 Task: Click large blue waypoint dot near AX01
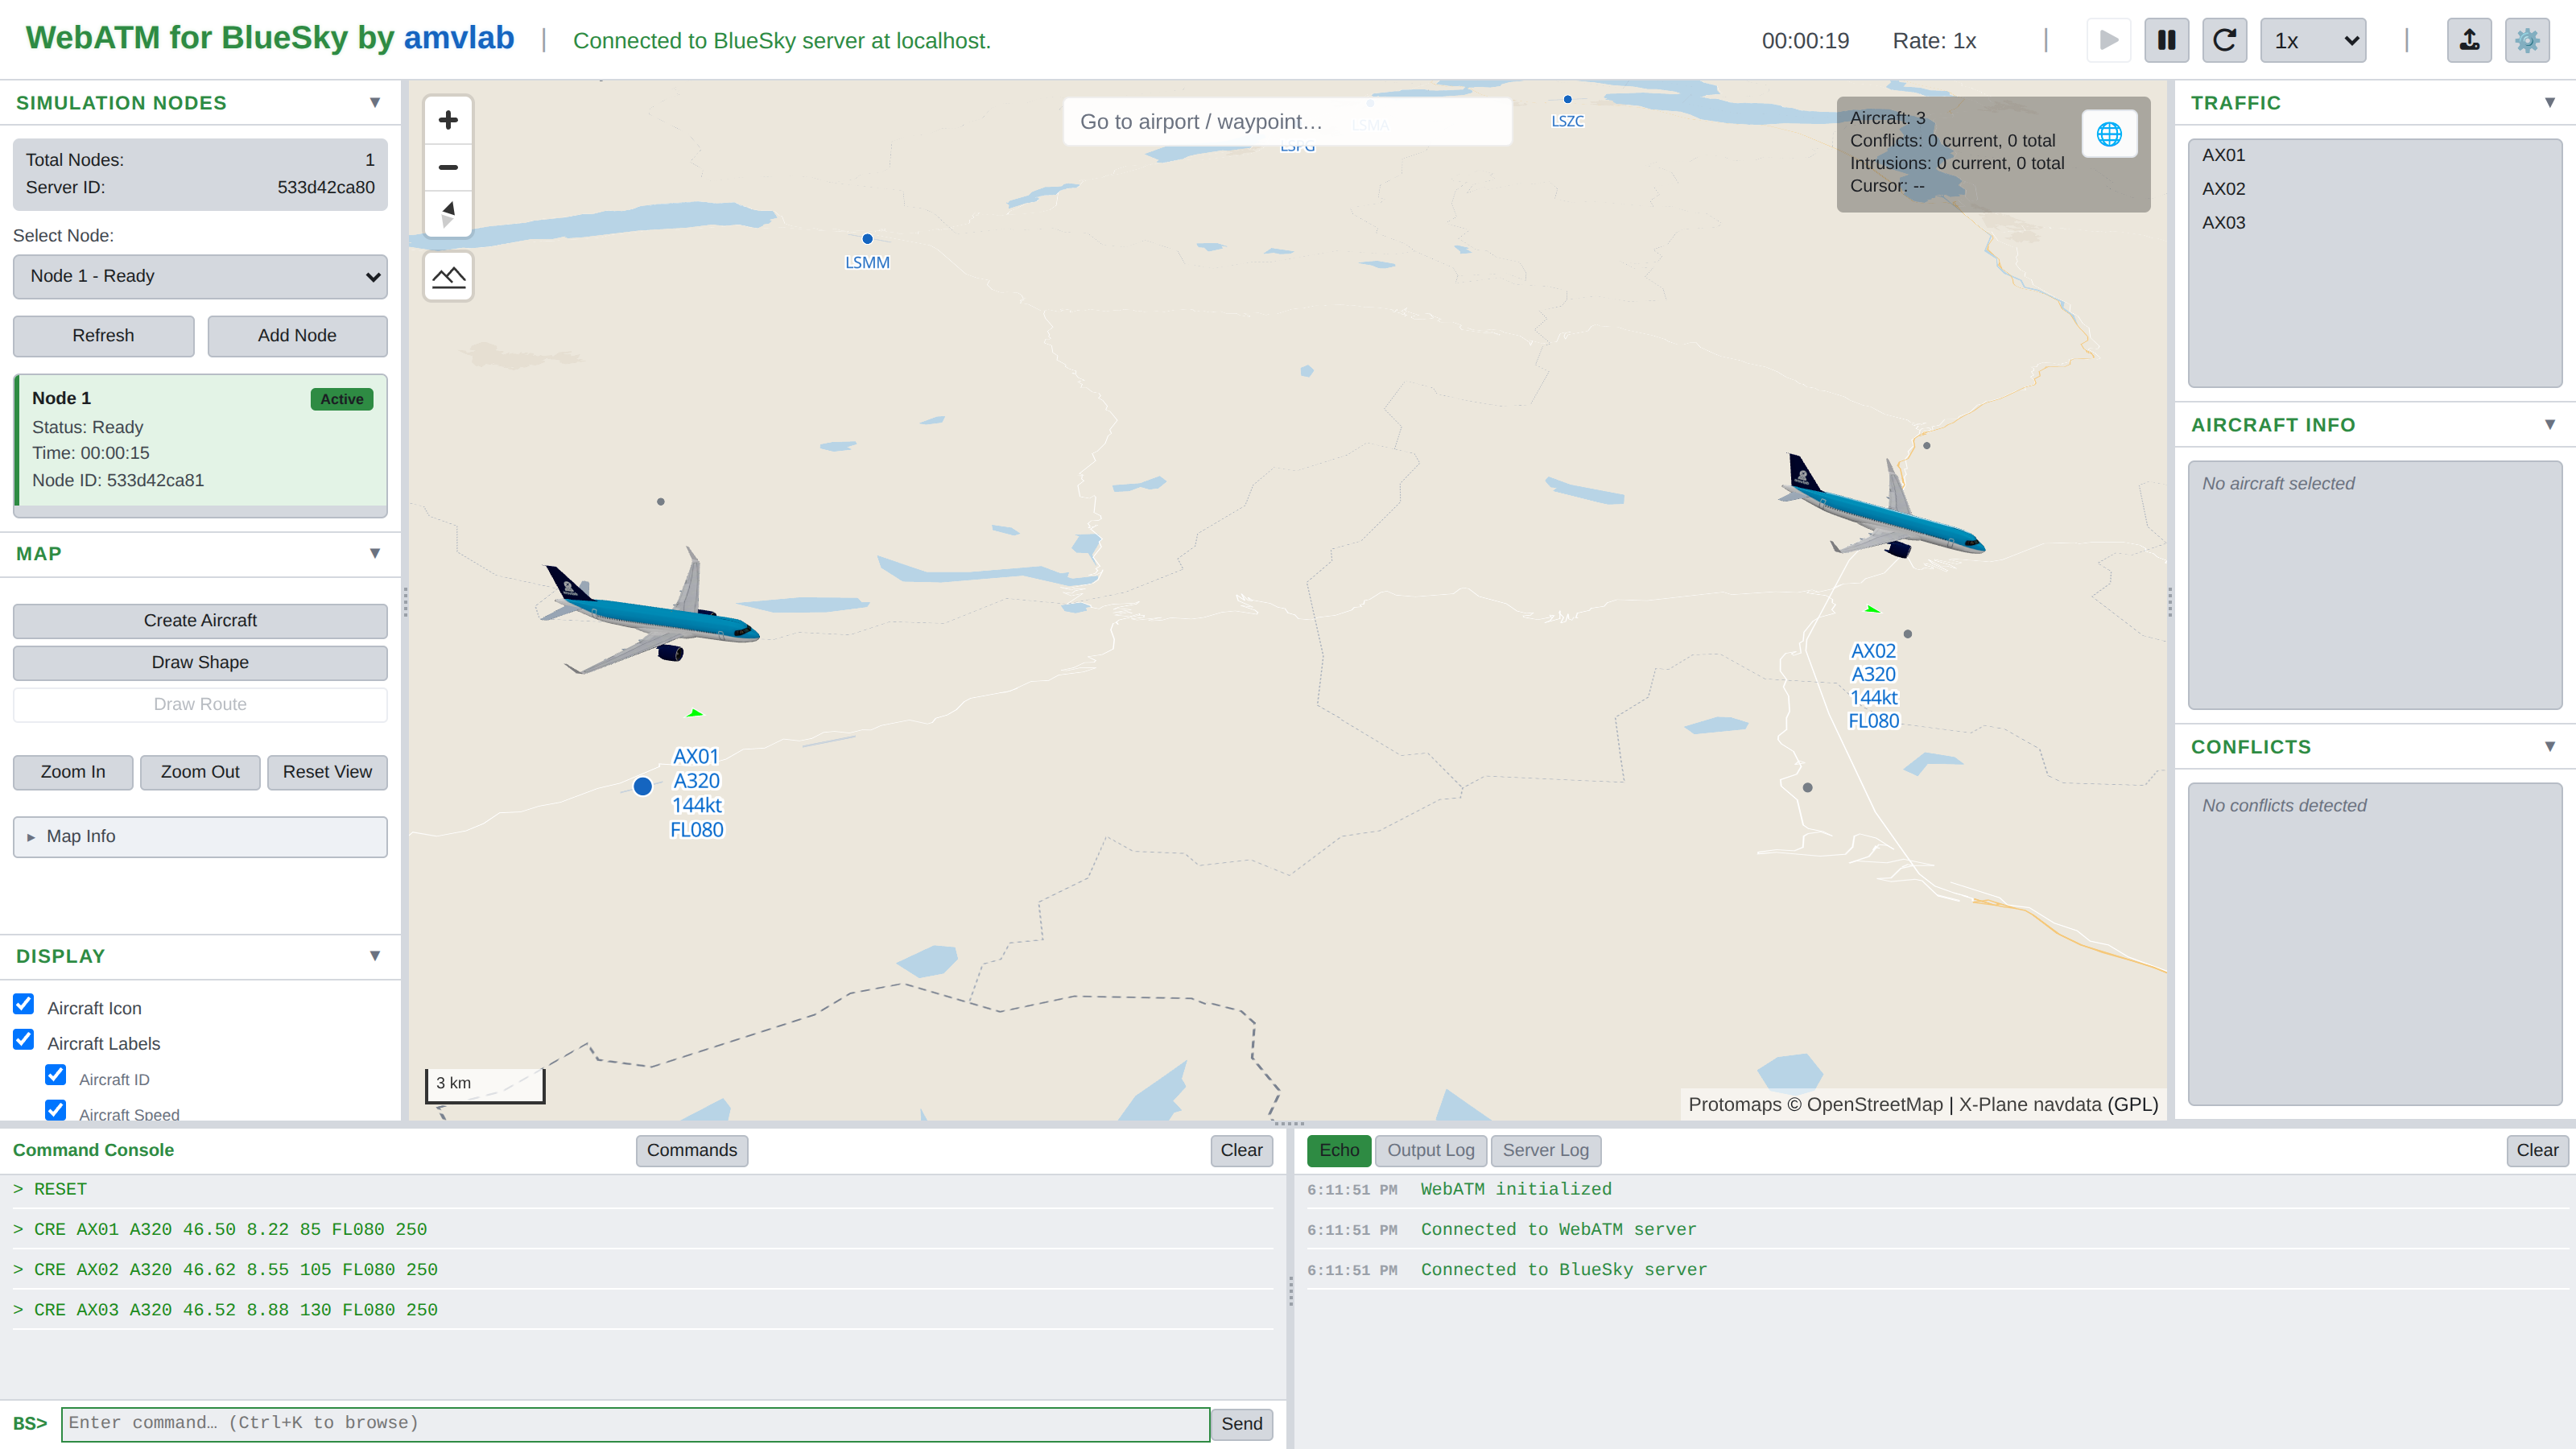coord(643,786)
